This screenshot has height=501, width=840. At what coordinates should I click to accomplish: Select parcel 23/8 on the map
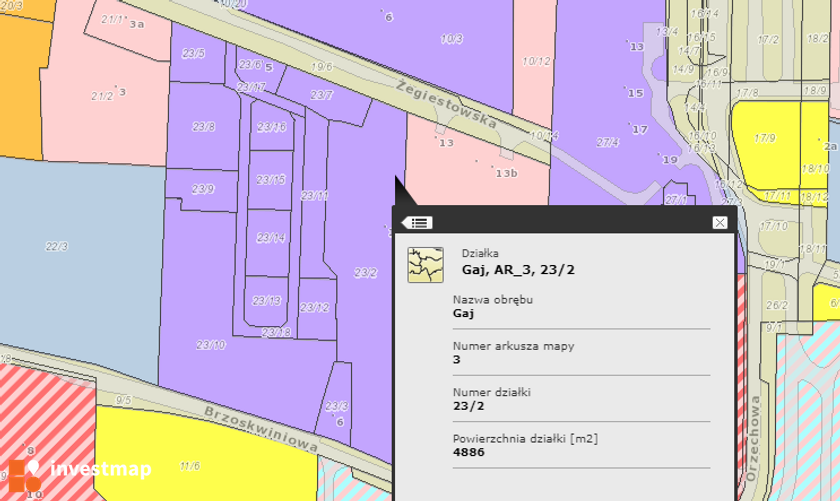(x=204, y=127)
